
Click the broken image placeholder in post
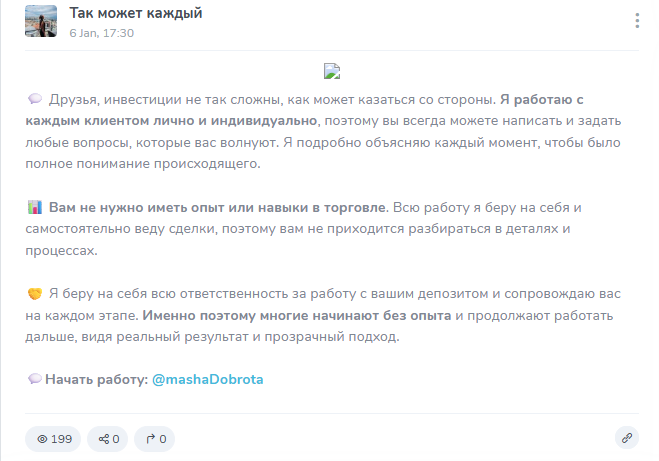[x=332, y=71]
